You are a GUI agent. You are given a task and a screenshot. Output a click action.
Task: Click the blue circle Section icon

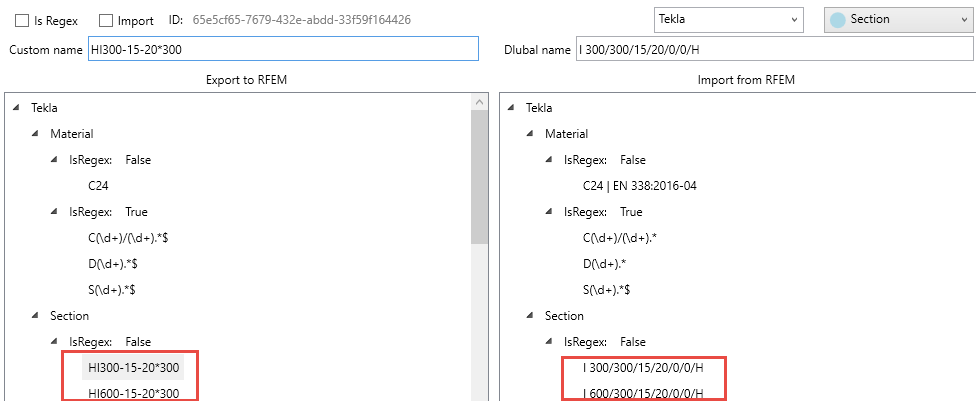click(838, 19)
